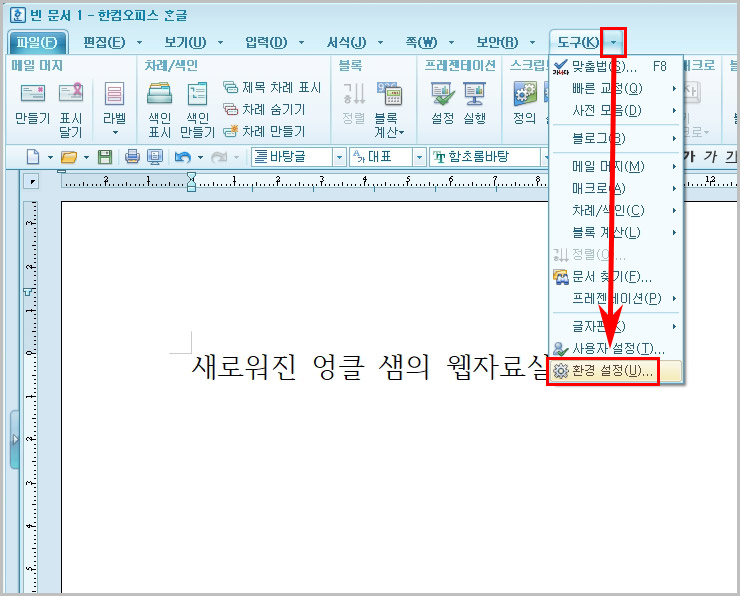Expand dropdown arrow beside 서식
740x596 pixels.
tap(380, 42)
